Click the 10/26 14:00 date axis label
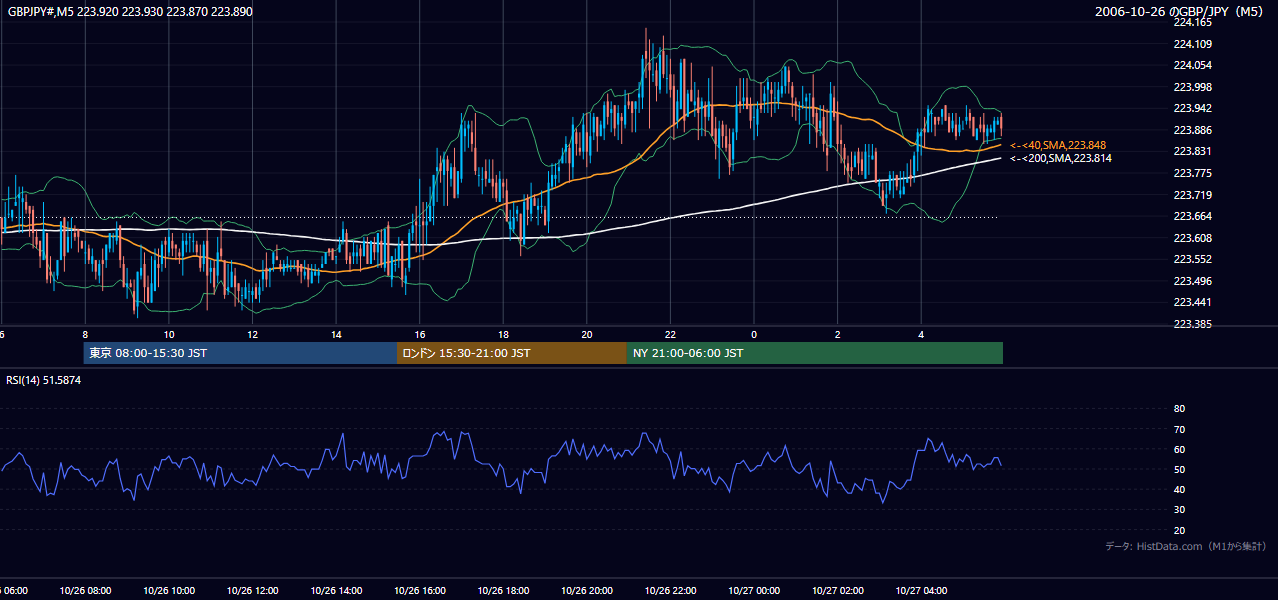Viewport: 1278px width, 600px height. [x=336, y=591]
